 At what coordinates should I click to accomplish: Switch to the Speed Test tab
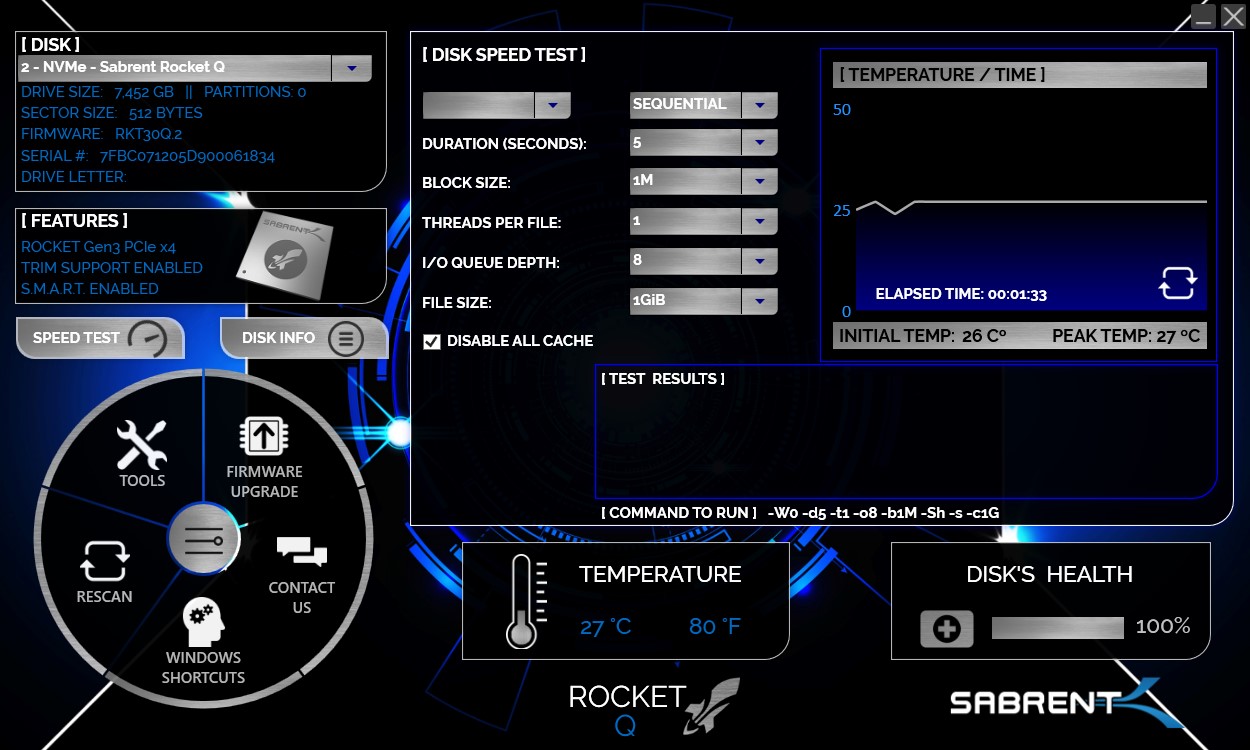coord(100,338)
